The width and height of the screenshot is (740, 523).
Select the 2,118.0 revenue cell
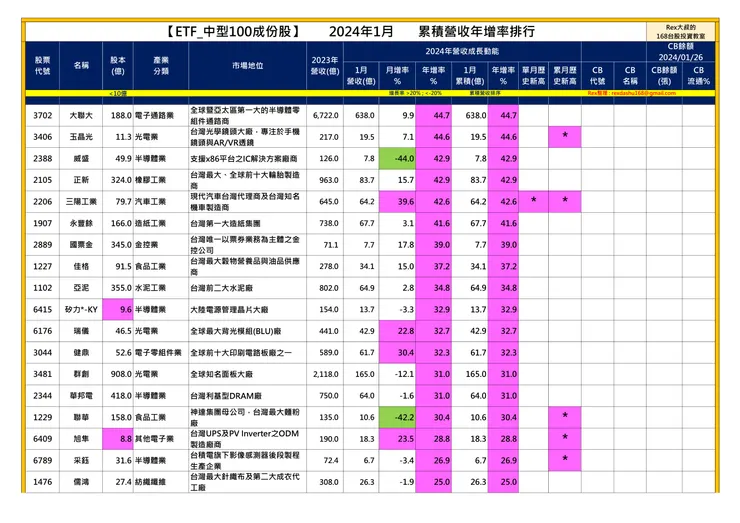click(325, 374)
